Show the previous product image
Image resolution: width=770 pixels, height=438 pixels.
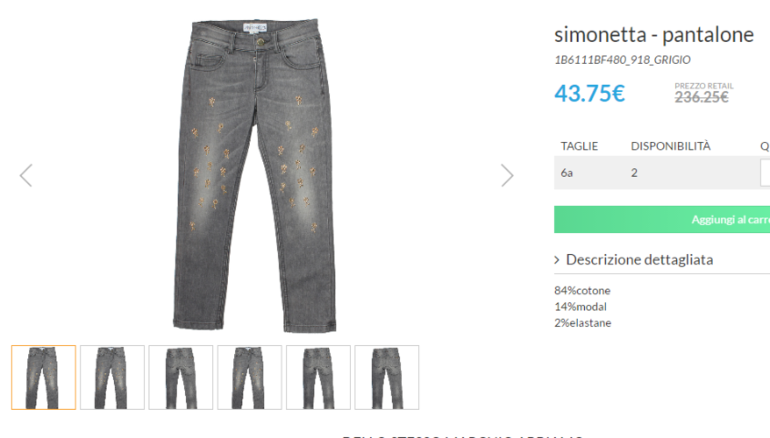[x=26, y=175]
